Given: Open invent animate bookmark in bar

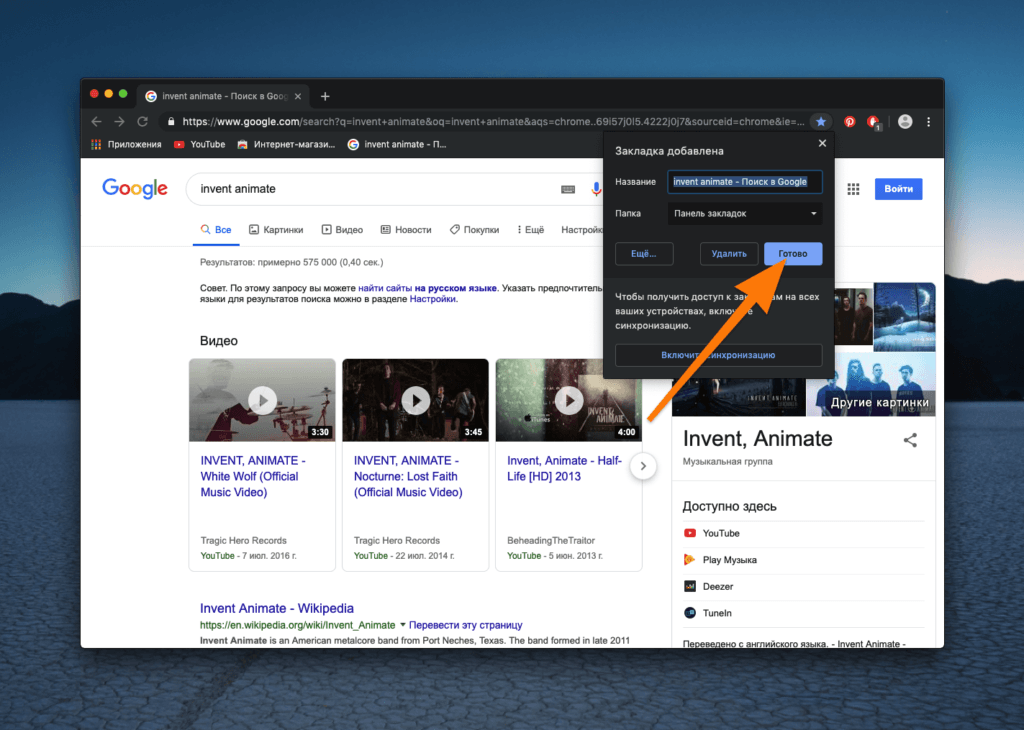Looking at the screenshot, I should [x=397, y=144].
